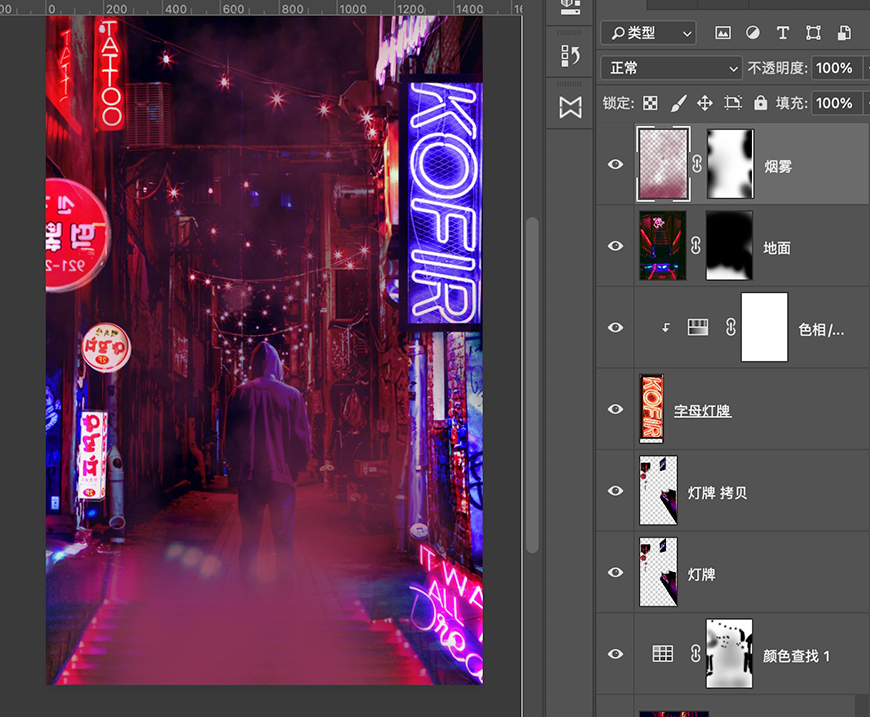Filter layers to show type layers only
The image size is (870, 717).
783,33
